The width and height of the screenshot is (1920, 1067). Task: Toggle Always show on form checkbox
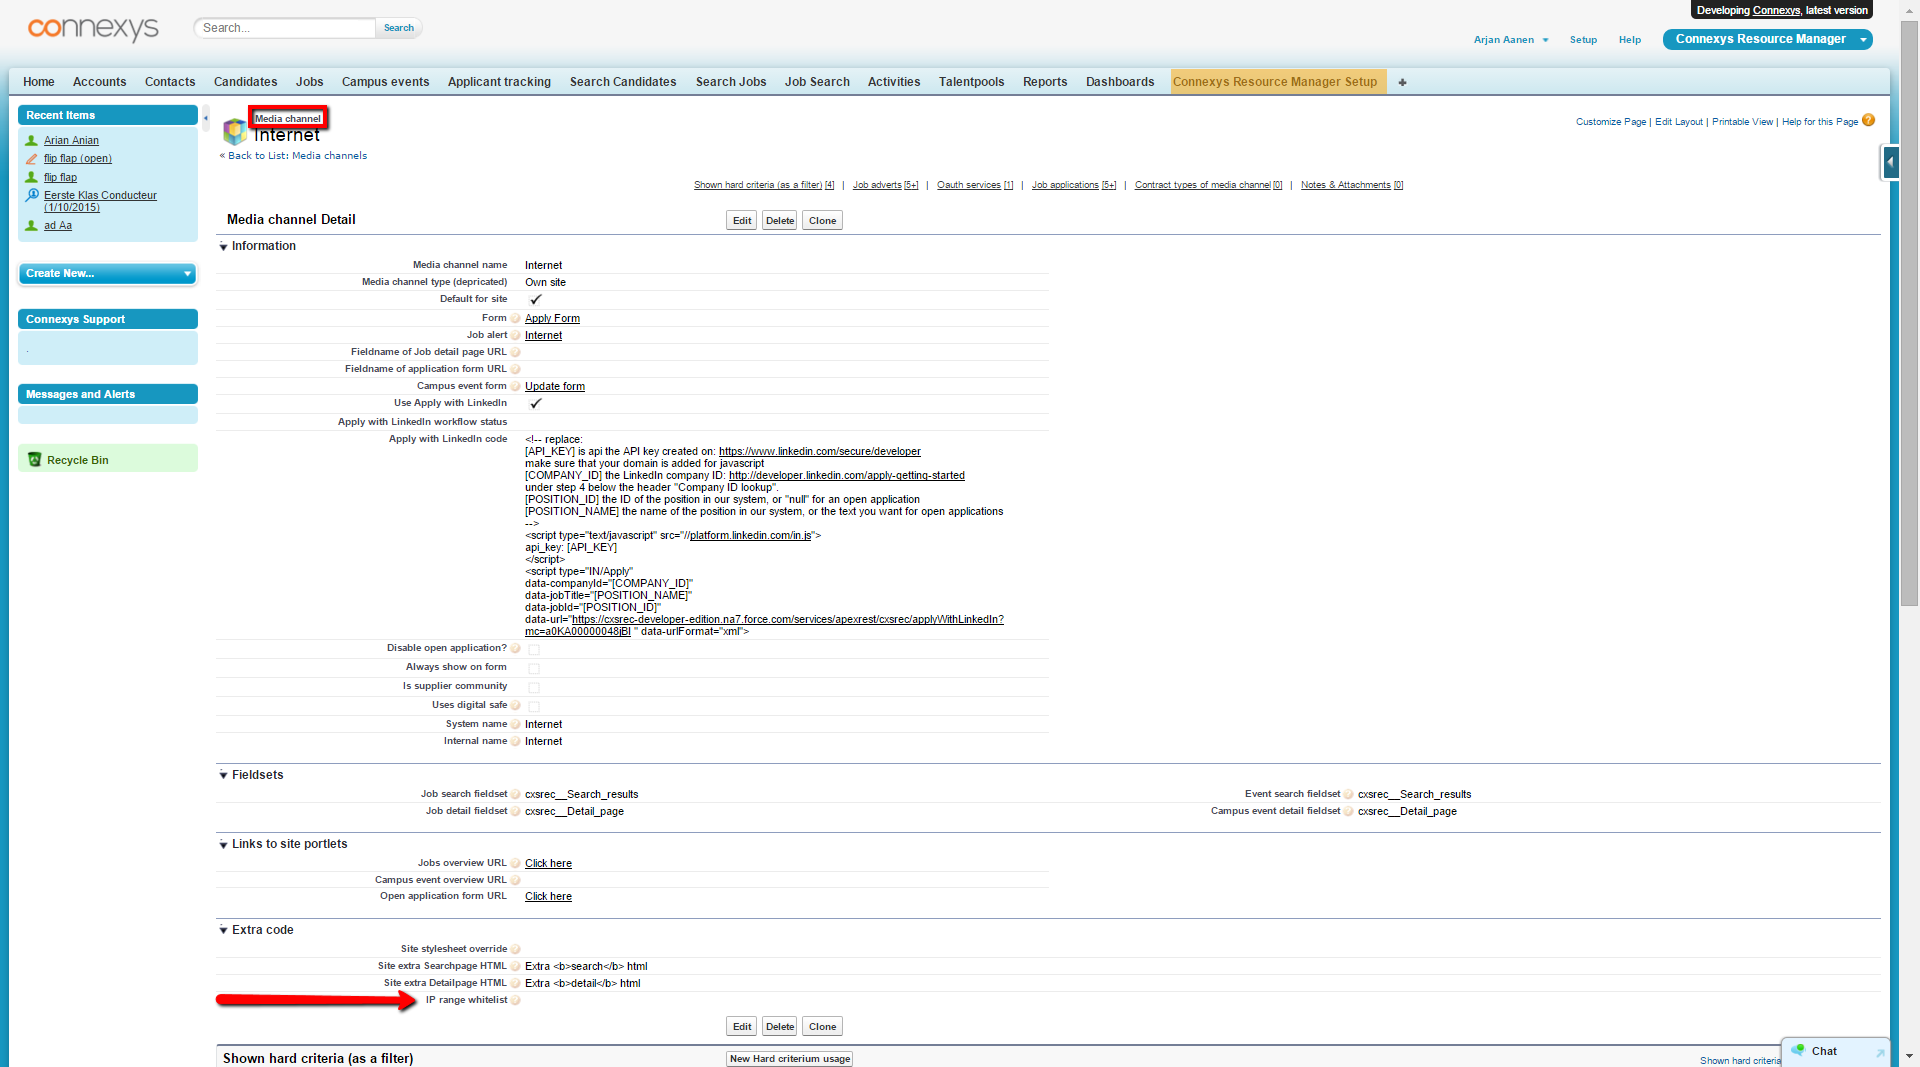534,669
